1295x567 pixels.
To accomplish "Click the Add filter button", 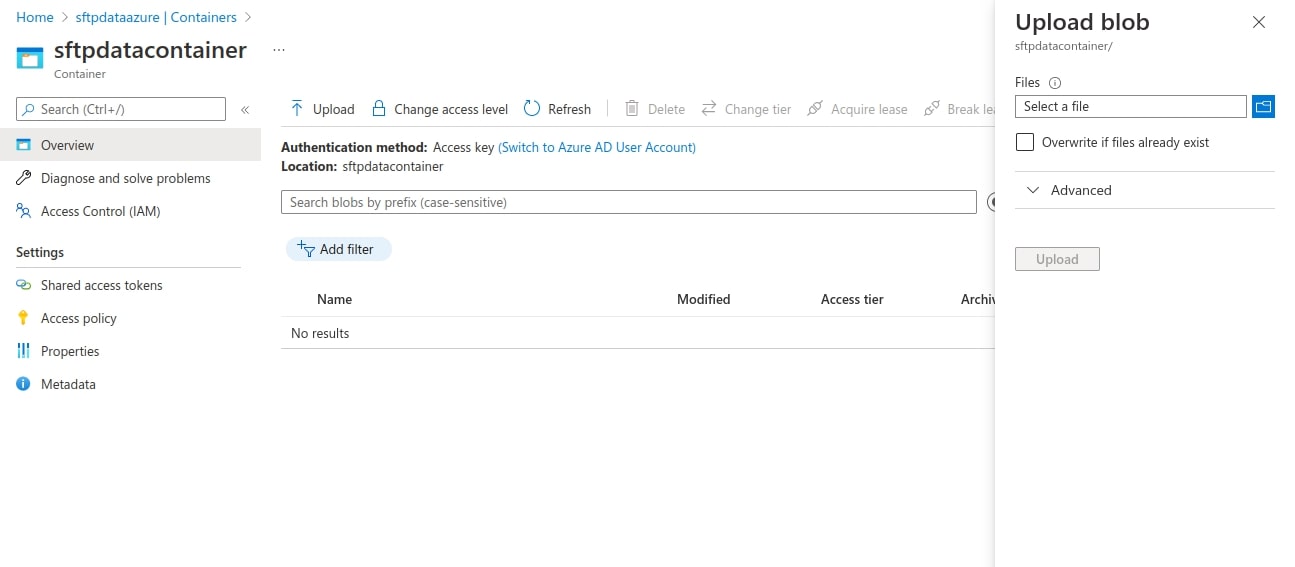I will 338,249.
